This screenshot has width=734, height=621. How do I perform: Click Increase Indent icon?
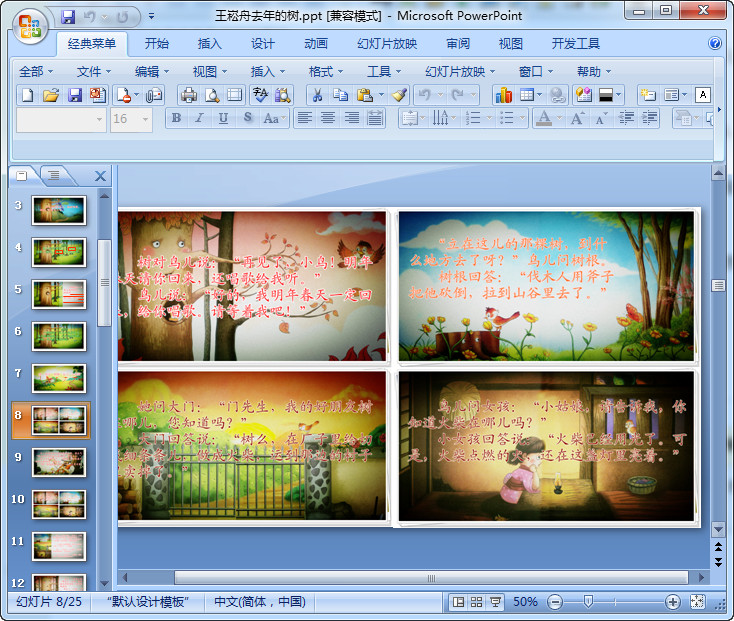coord(650,118)
